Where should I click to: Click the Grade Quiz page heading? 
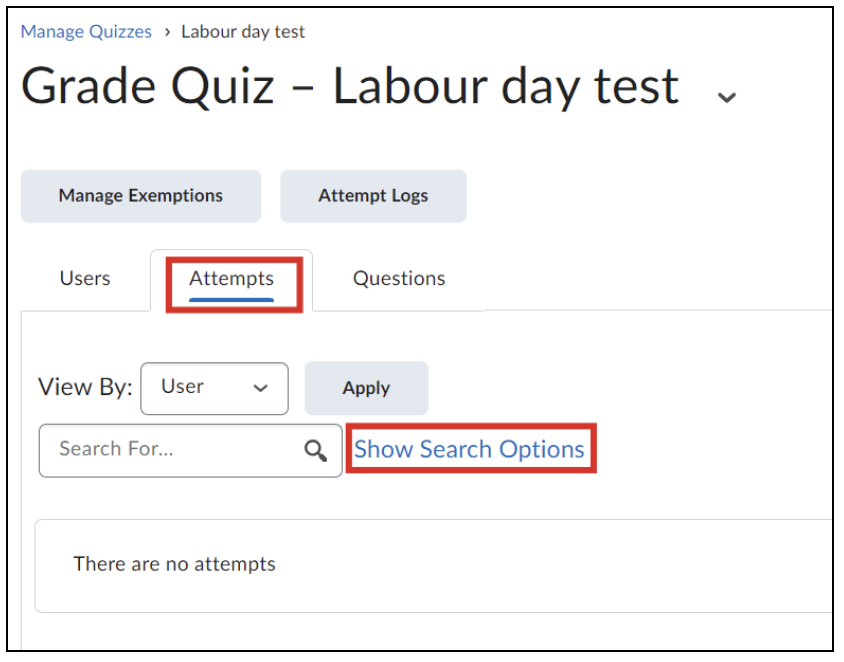tap(350, 87)
